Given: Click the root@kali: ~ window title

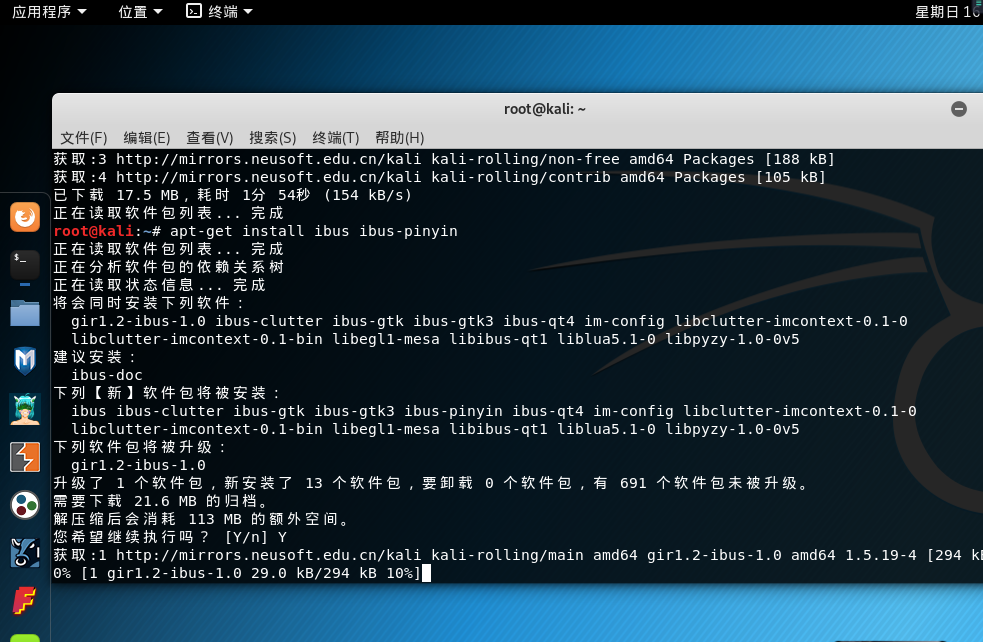Looking at the screenshot, I should click(545, 109).
